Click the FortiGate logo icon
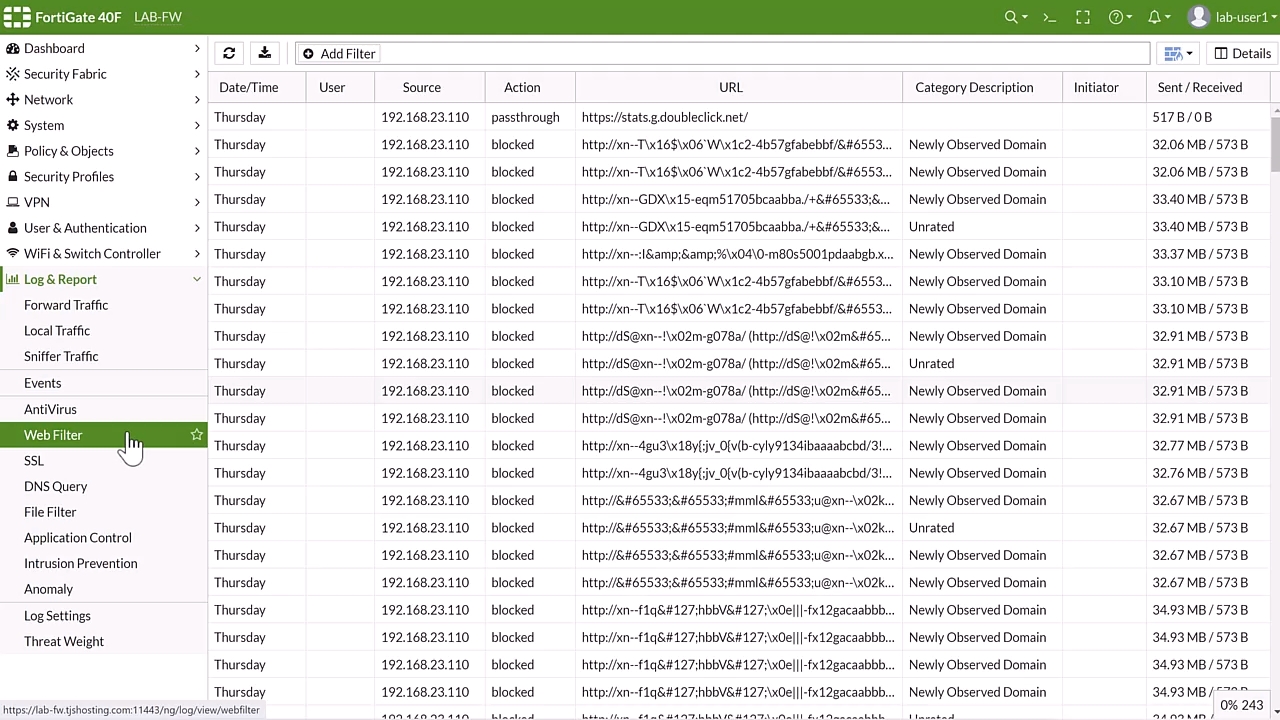1280x720 pixels. [x=17, y=17]
